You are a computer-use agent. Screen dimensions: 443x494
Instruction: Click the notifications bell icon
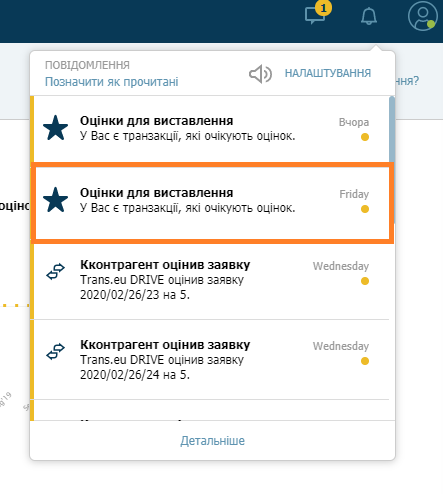tap(369, 16)
